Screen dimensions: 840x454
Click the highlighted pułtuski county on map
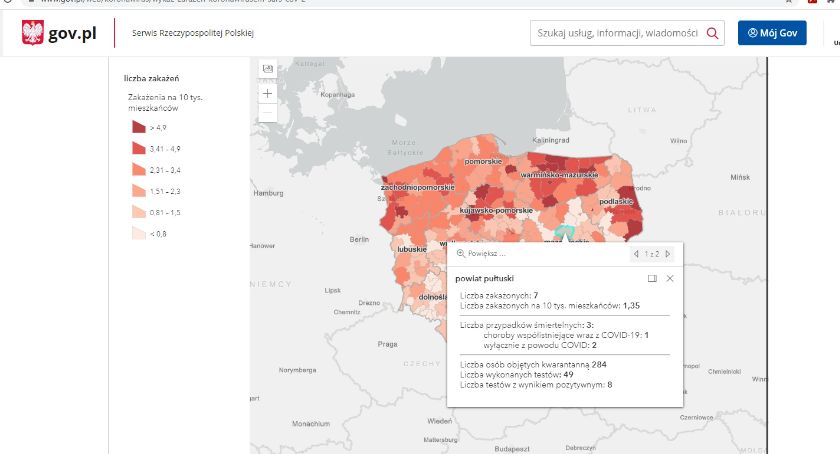click(564, 231)
